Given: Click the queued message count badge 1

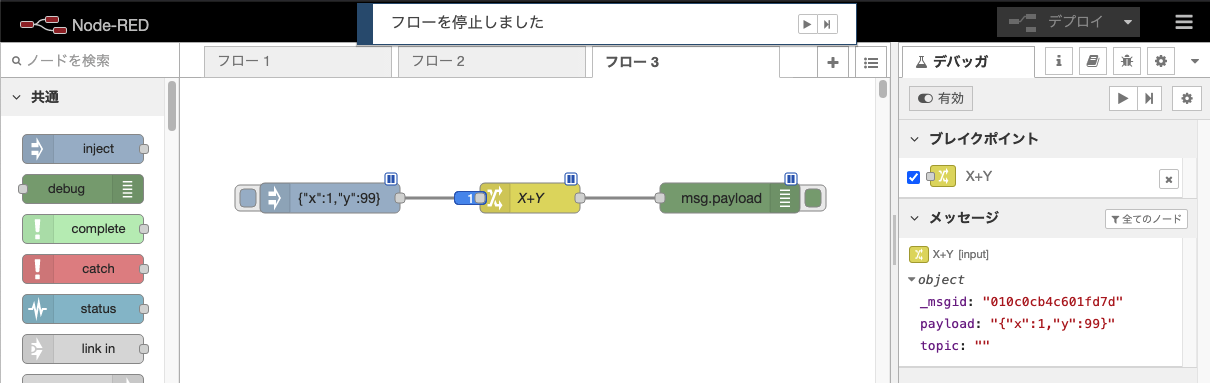Looking at the screenshot, I should (x=469, y=198).
